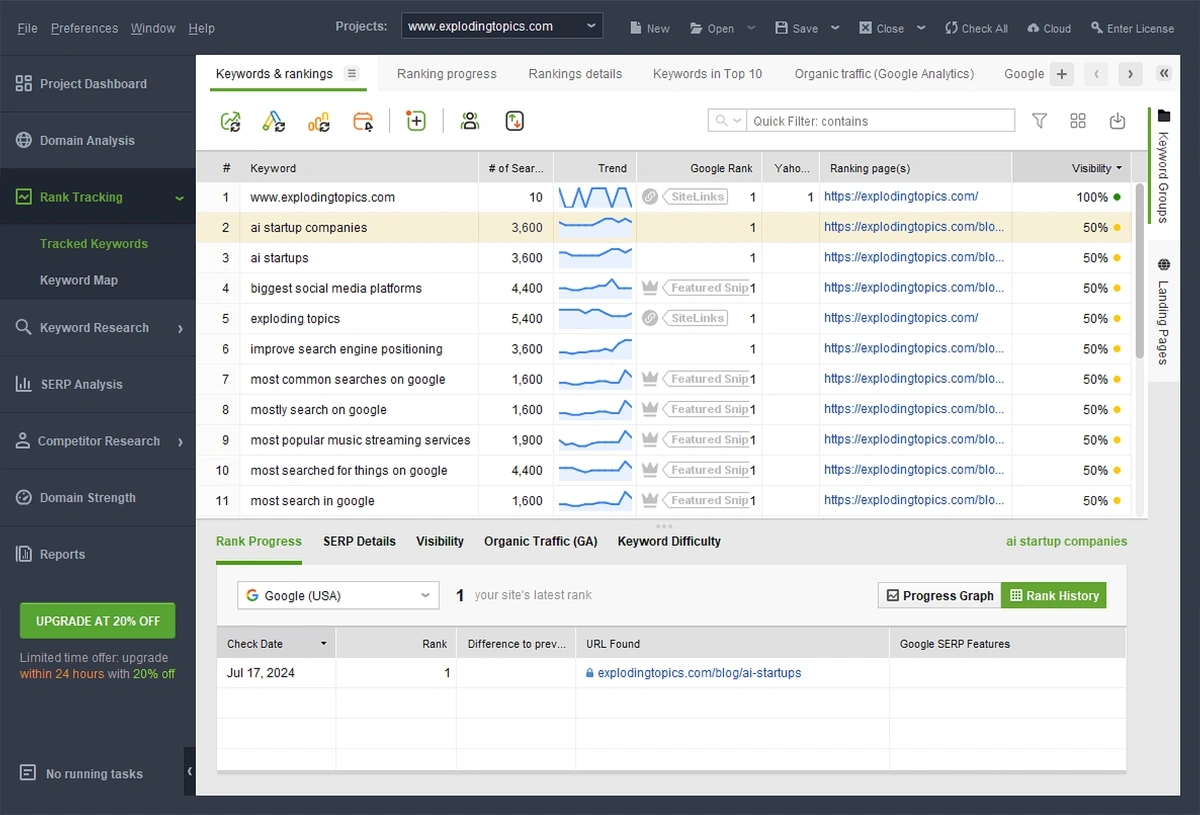The height and width of the screenshot is (815, 1200).
Task: Click the filter funnel icon
Action: coord(1039,121)
